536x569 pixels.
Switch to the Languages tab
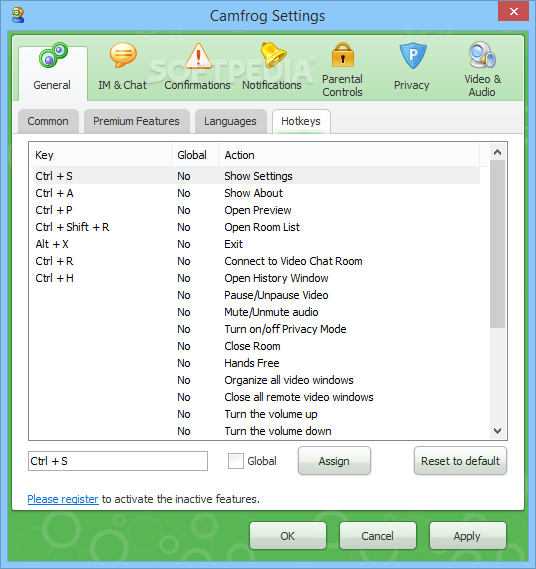coord(230,121)
